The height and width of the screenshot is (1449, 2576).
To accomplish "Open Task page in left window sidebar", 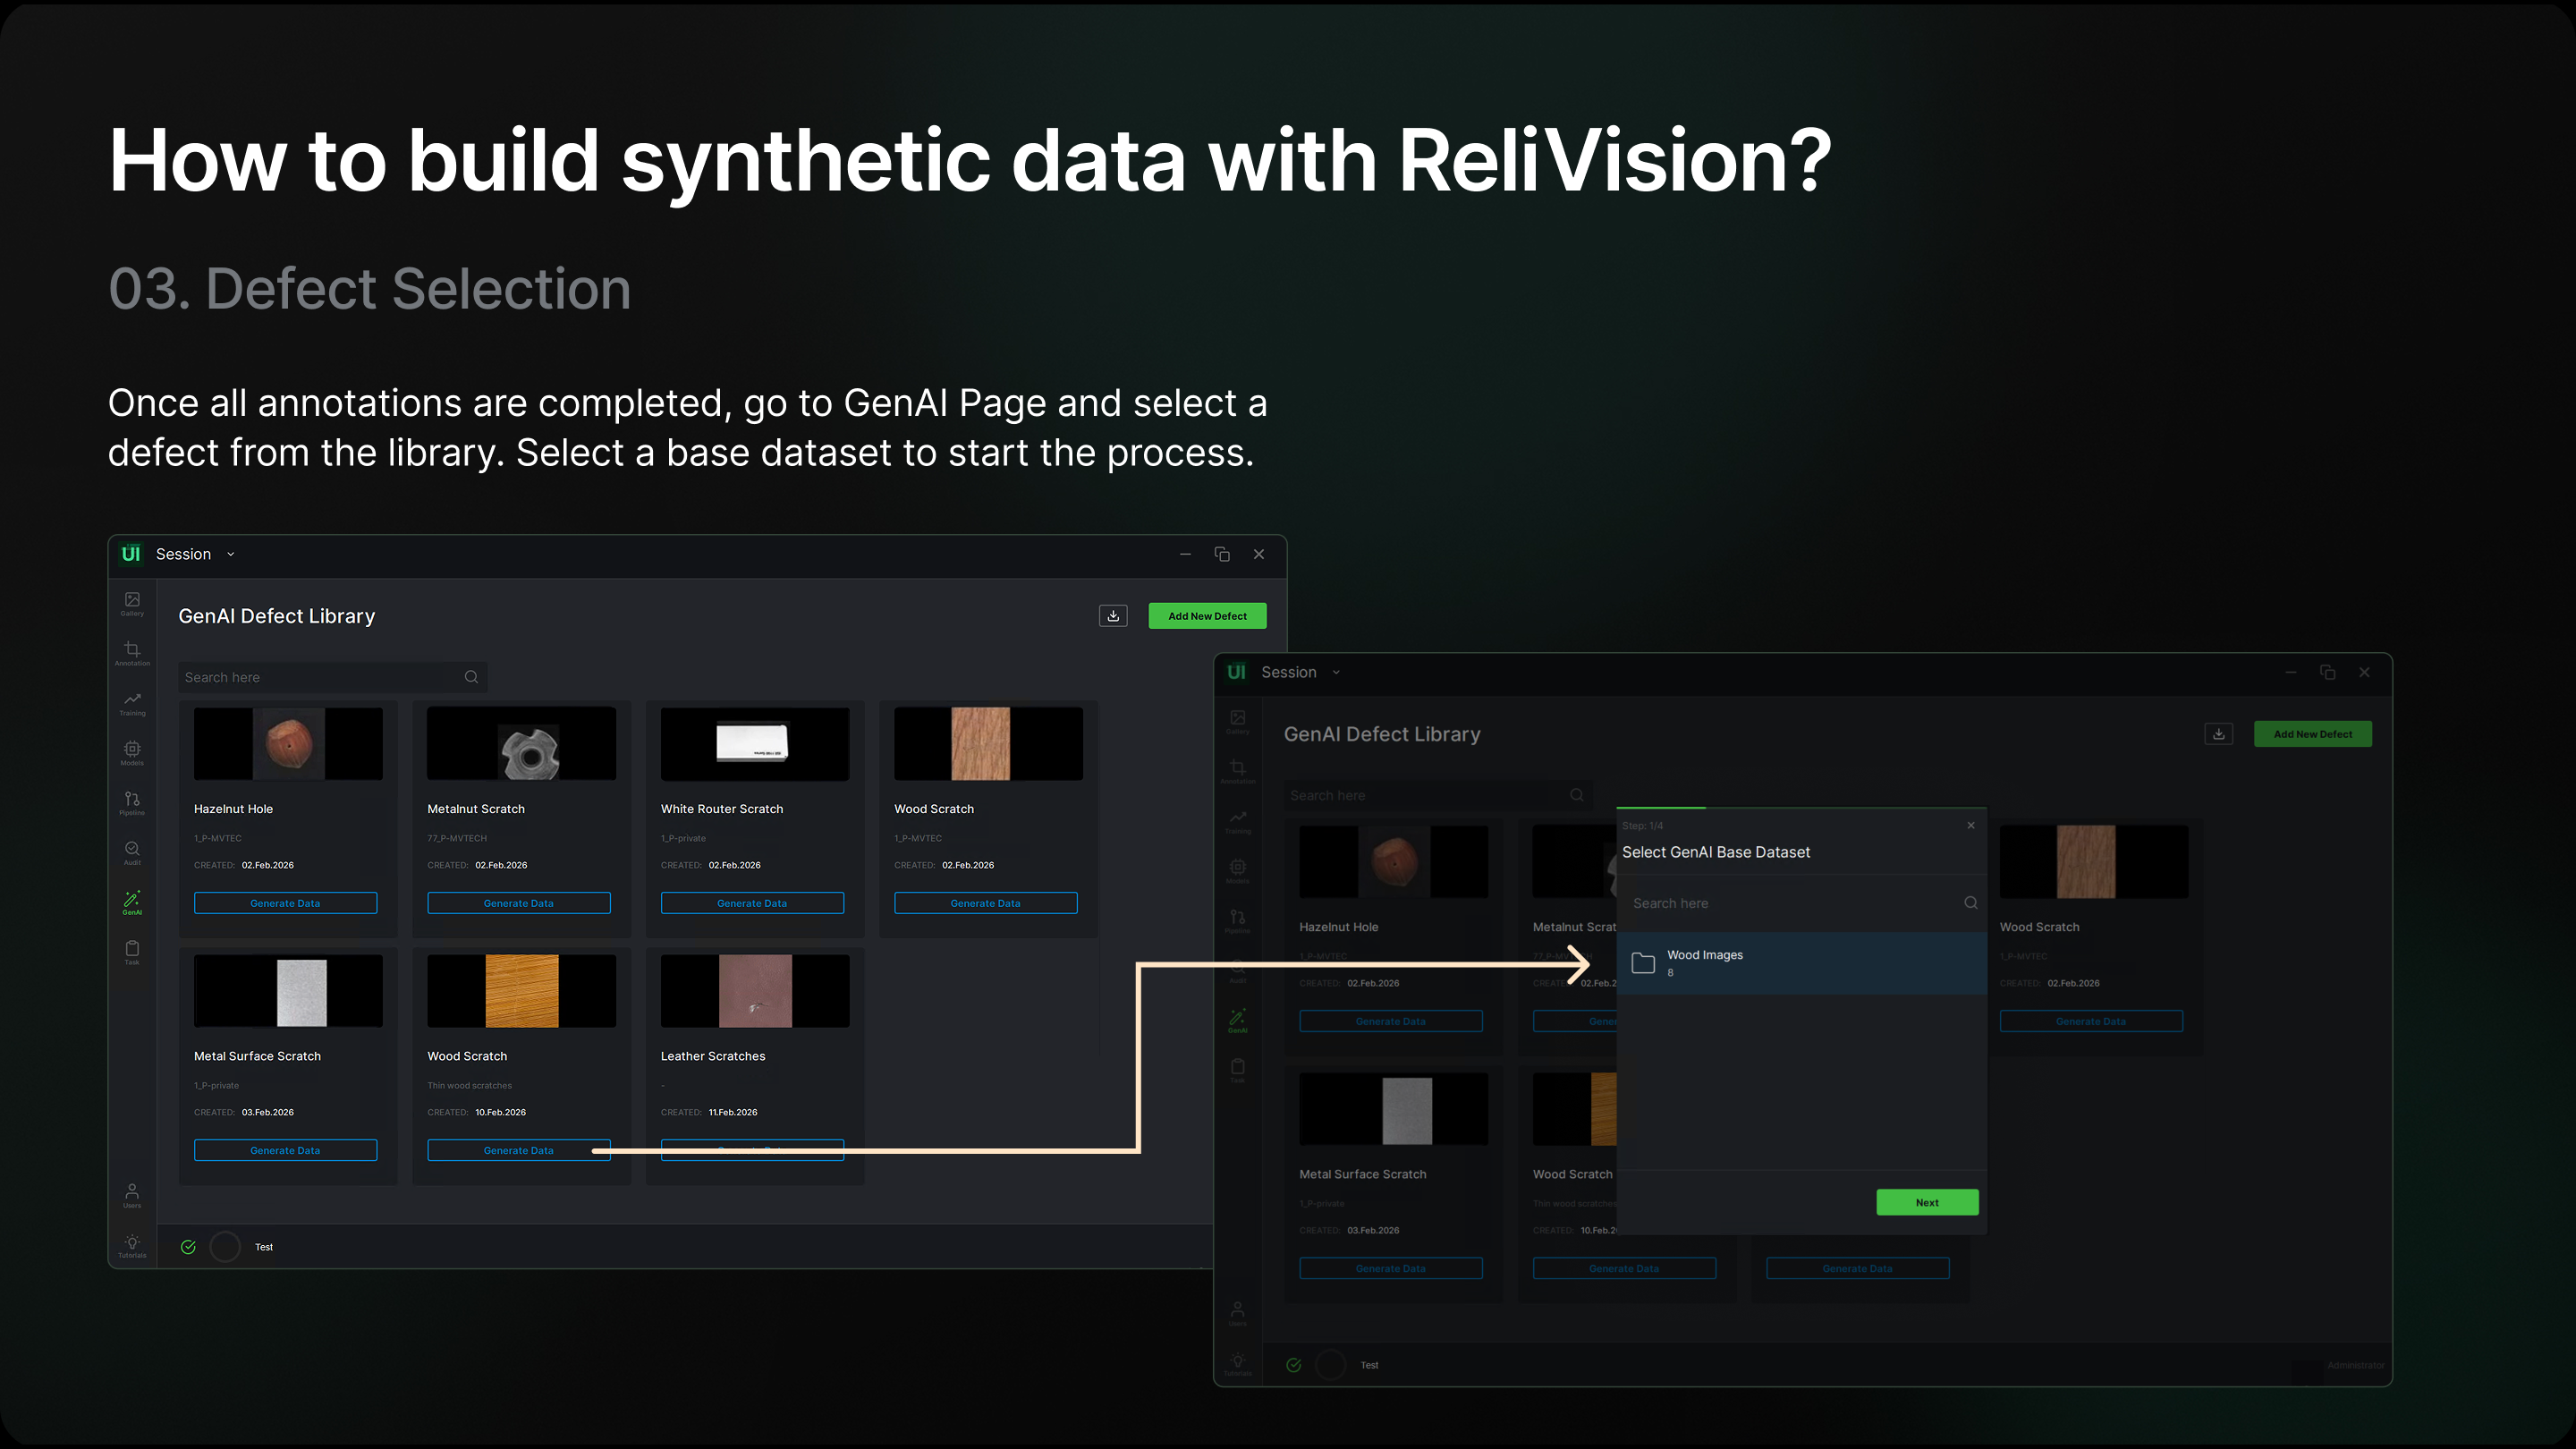I will coord(132,951).
